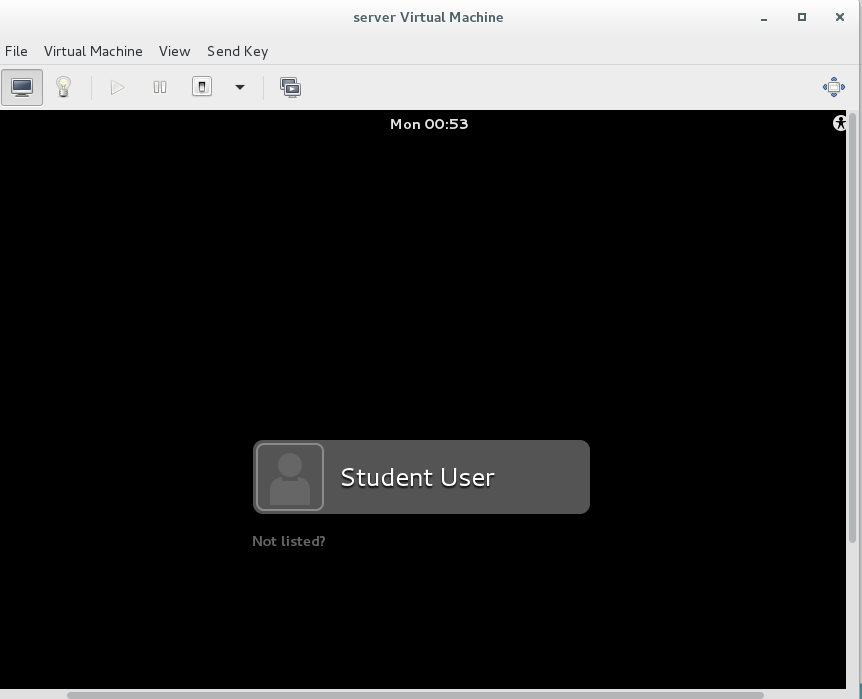Viewport: 862px width, 699px height.
Task: Pause the running virtual machine
Action: pyautogui.click(x=159, y=87)
